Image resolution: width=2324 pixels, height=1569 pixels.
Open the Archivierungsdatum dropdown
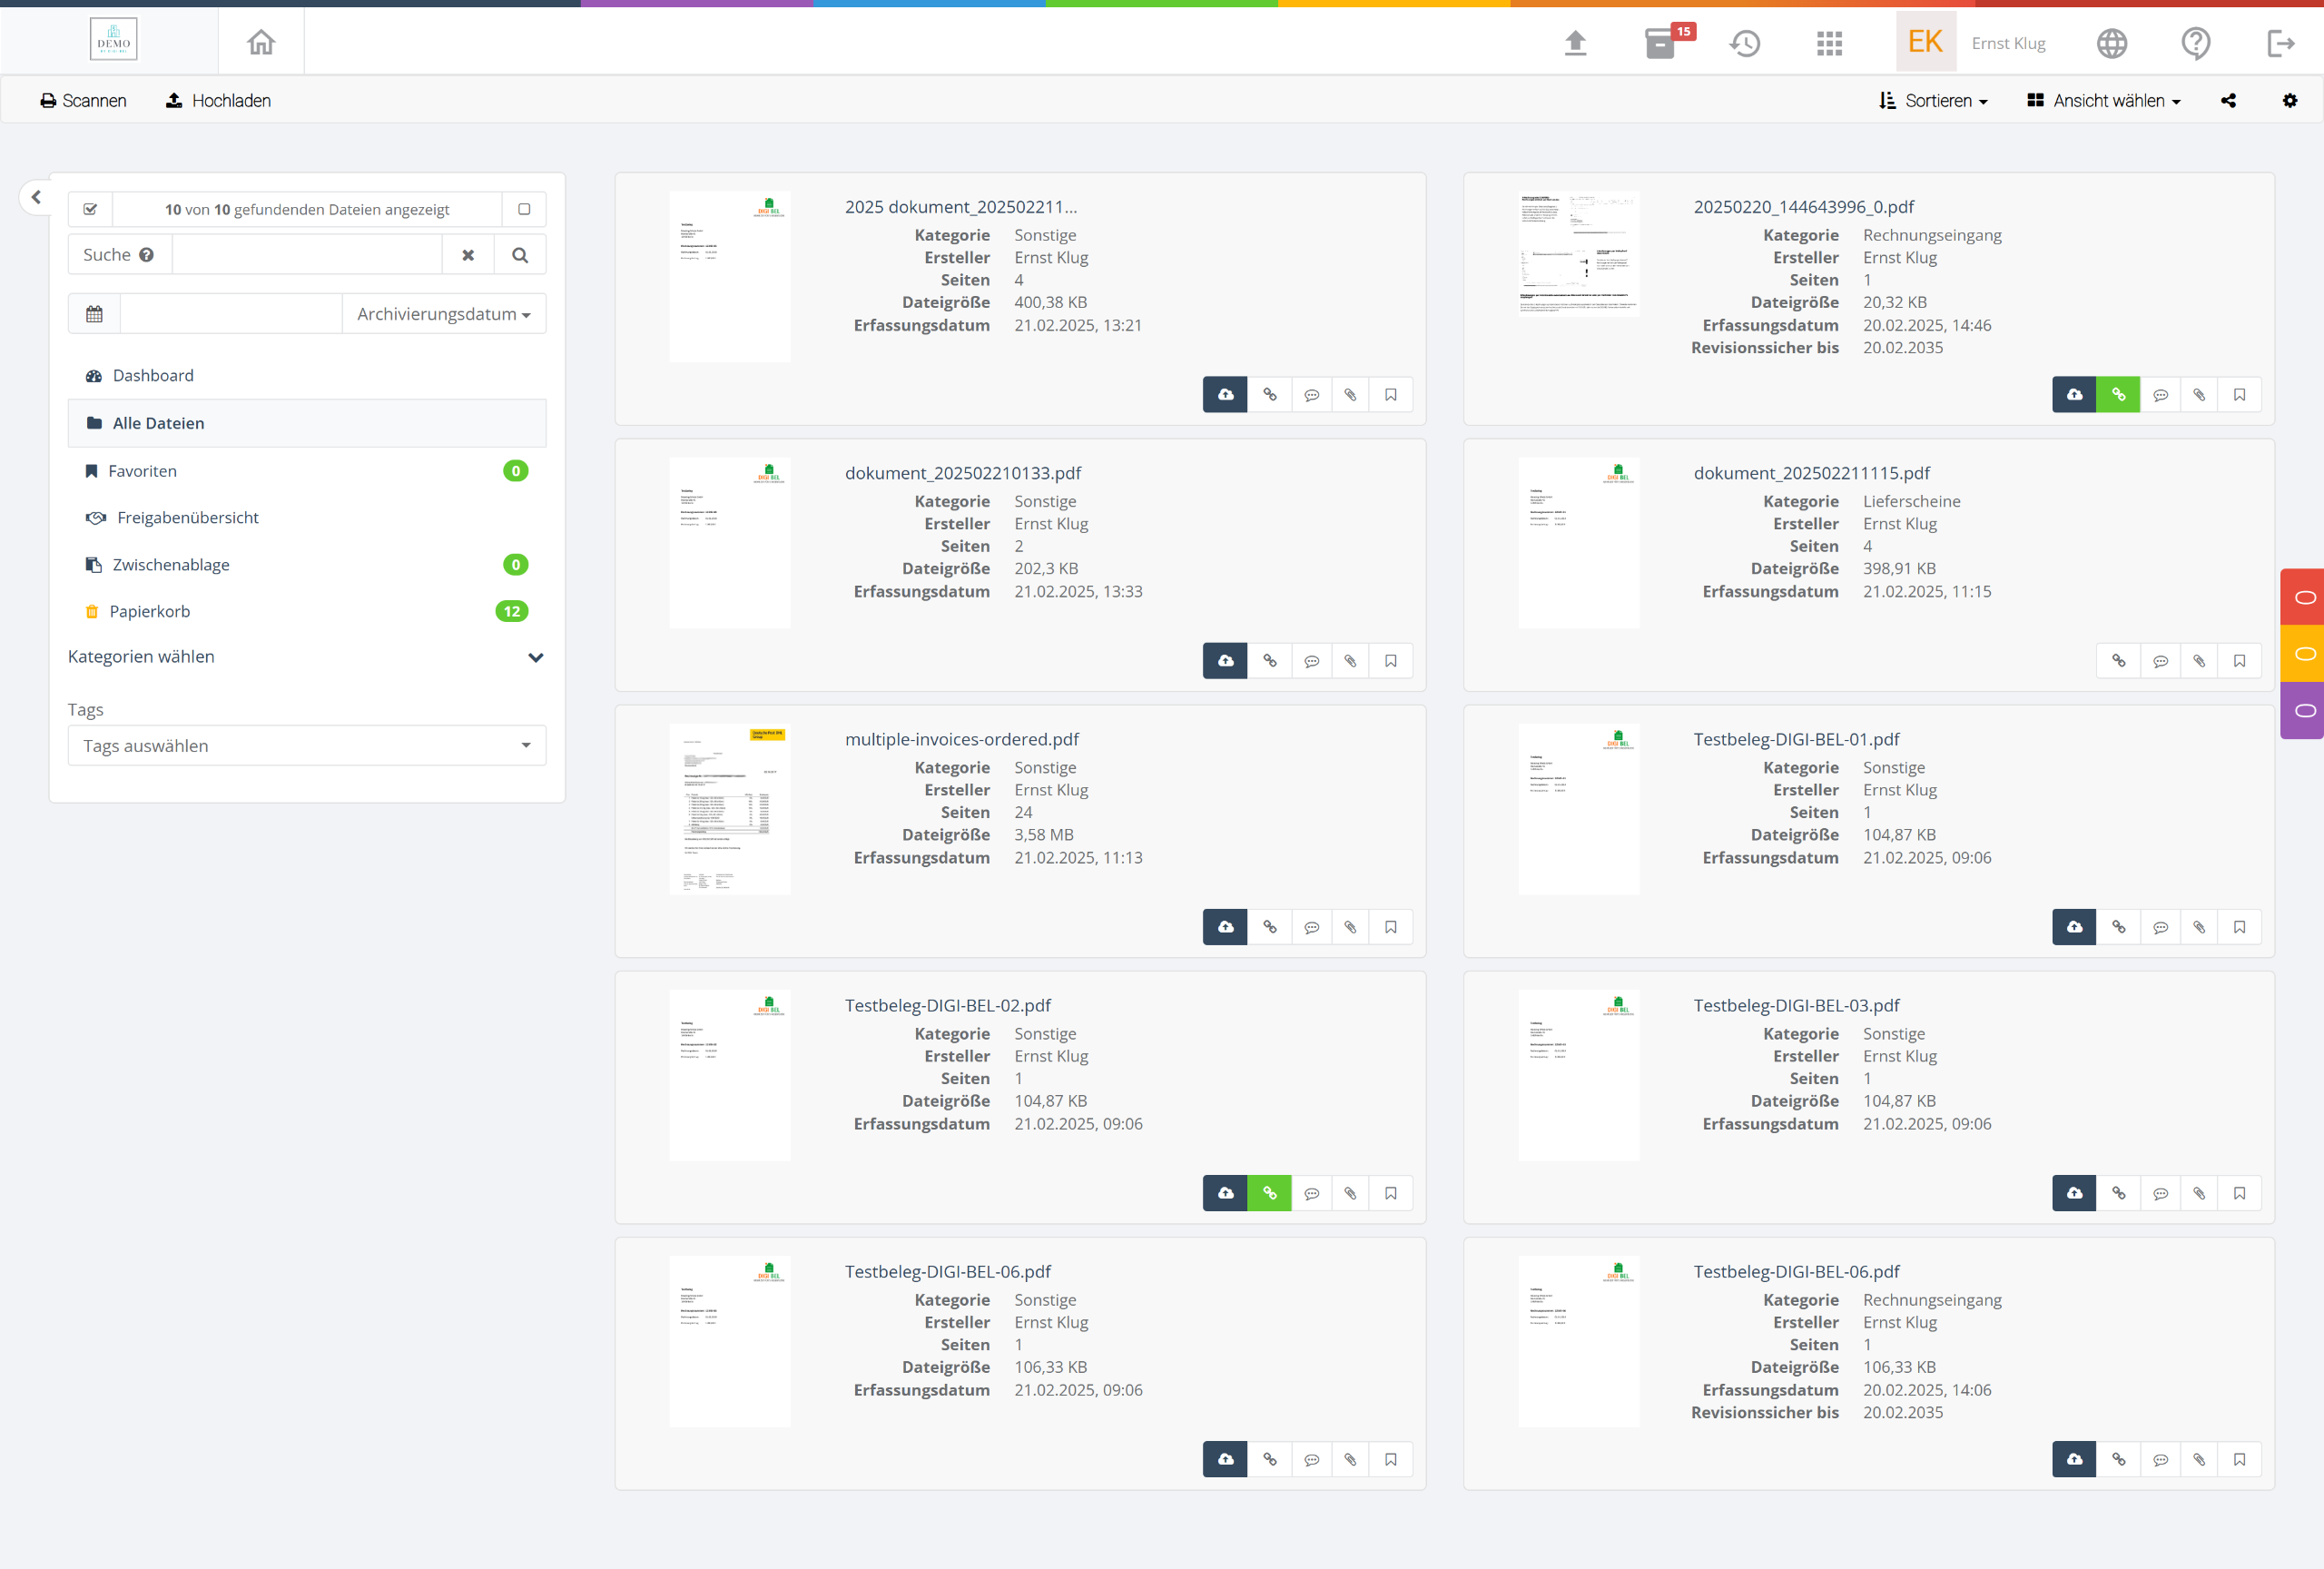click(x=443, y=314)
